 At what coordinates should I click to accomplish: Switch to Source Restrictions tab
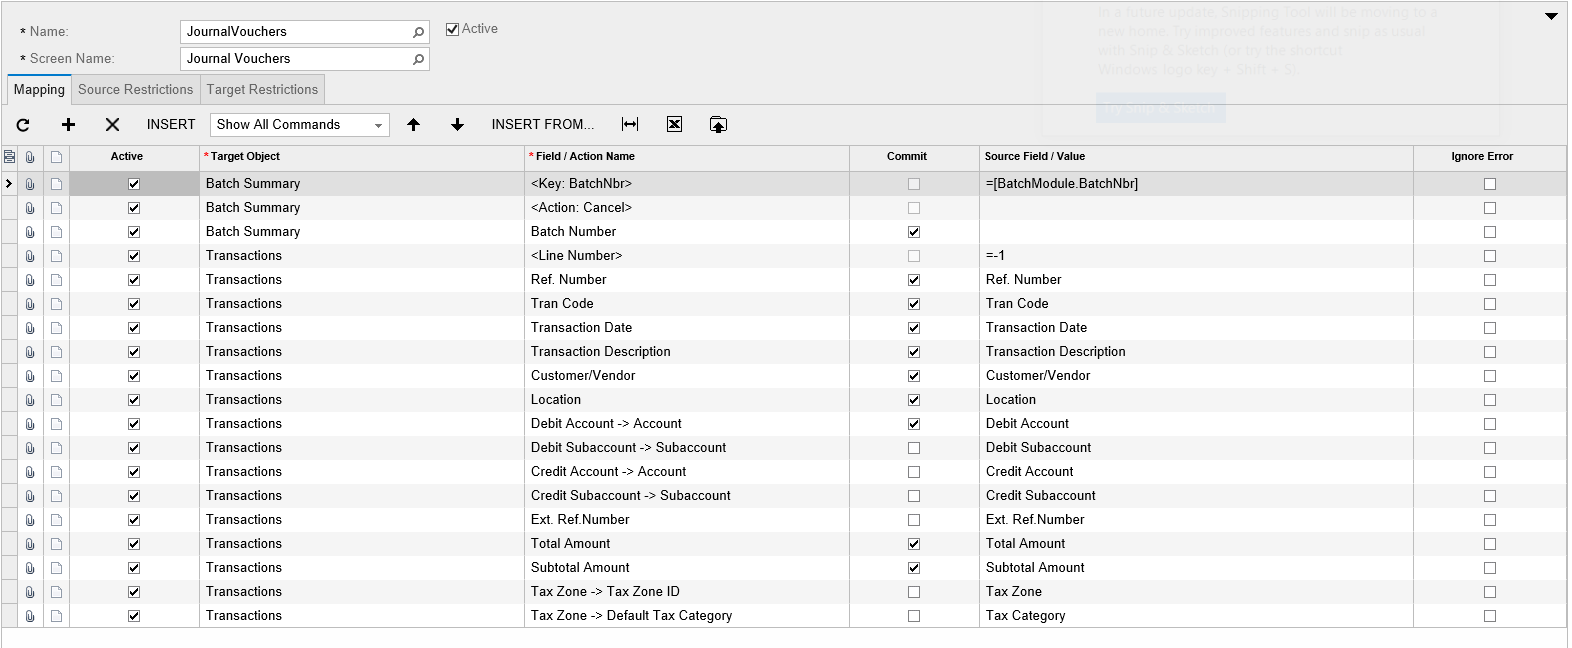click(135, 90)
